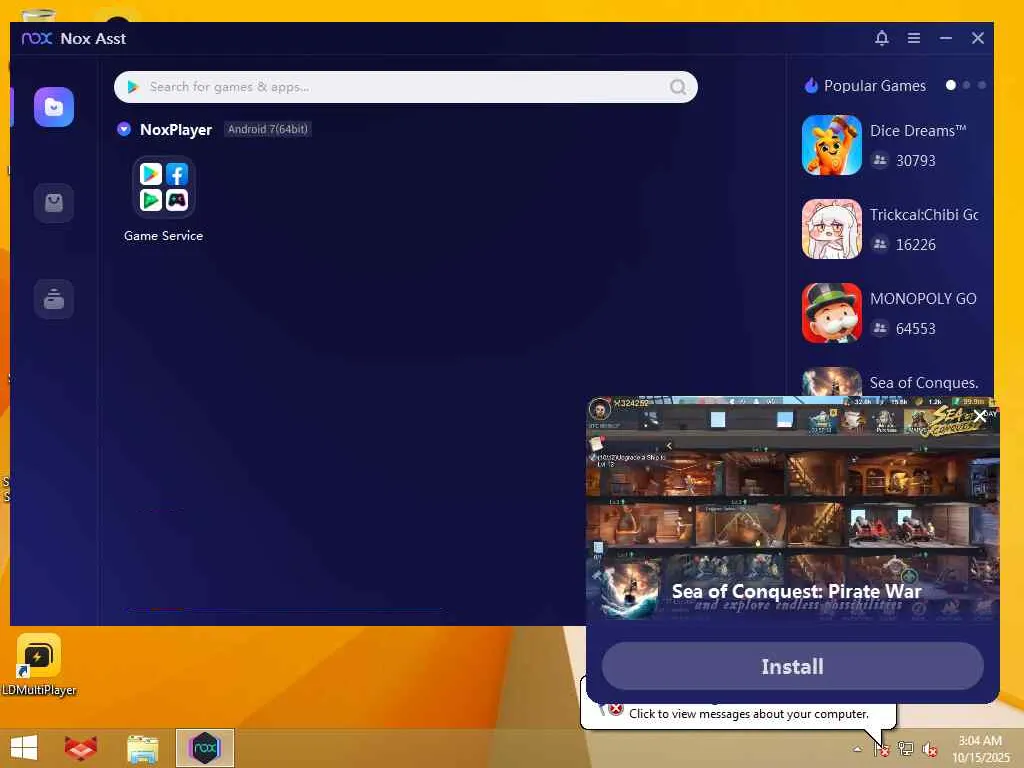Click the magnifier search icon
Screen dimensions: 1024x768
click(678, 87)
